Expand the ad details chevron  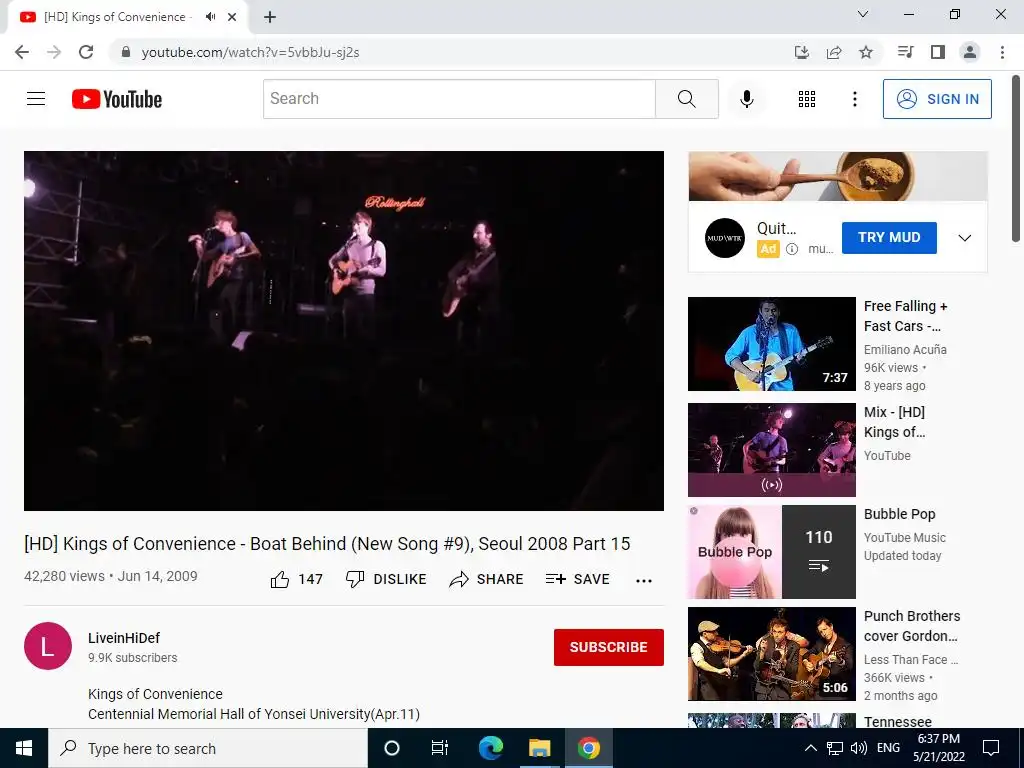tap(965, 238)
